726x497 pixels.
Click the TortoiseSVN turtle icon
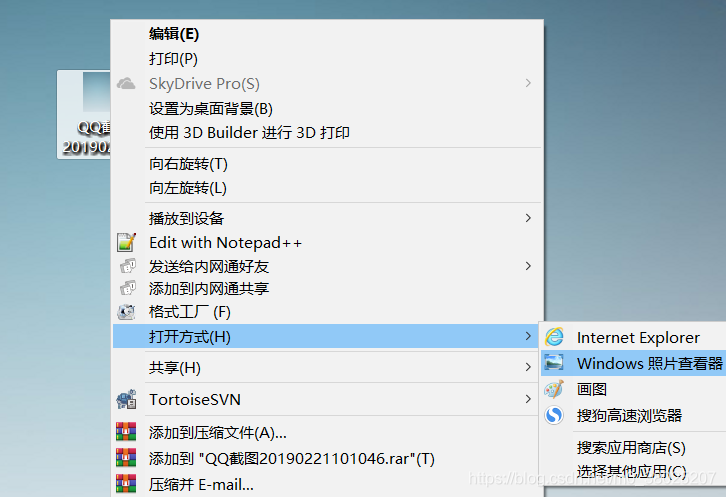(126, 399)
